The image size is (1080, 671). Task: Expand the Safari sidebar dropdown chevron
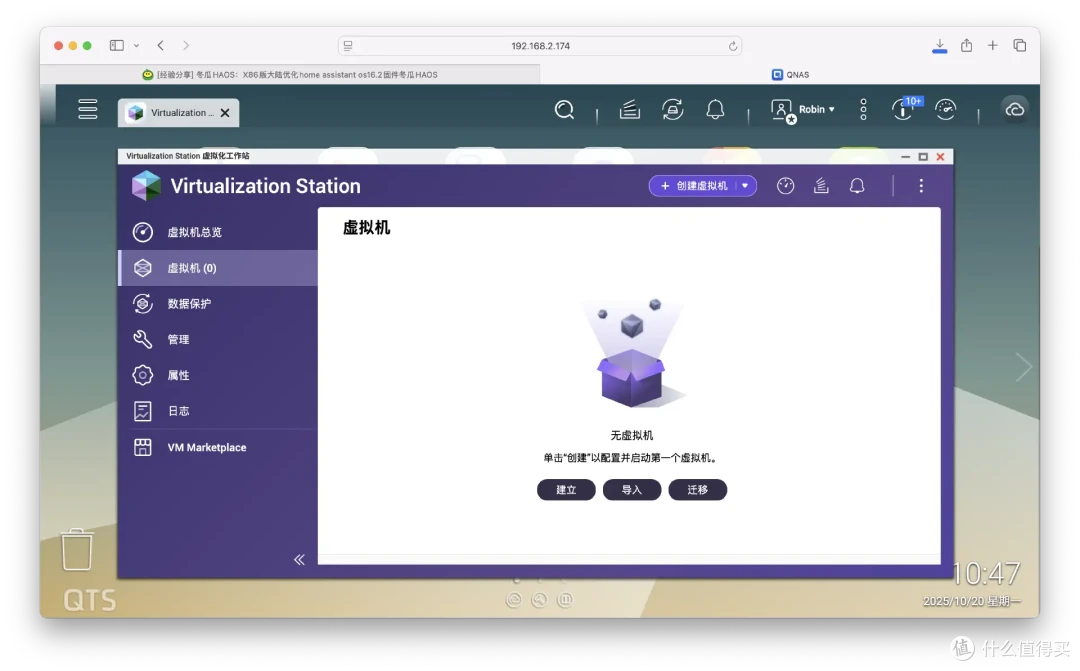(136, 45)
